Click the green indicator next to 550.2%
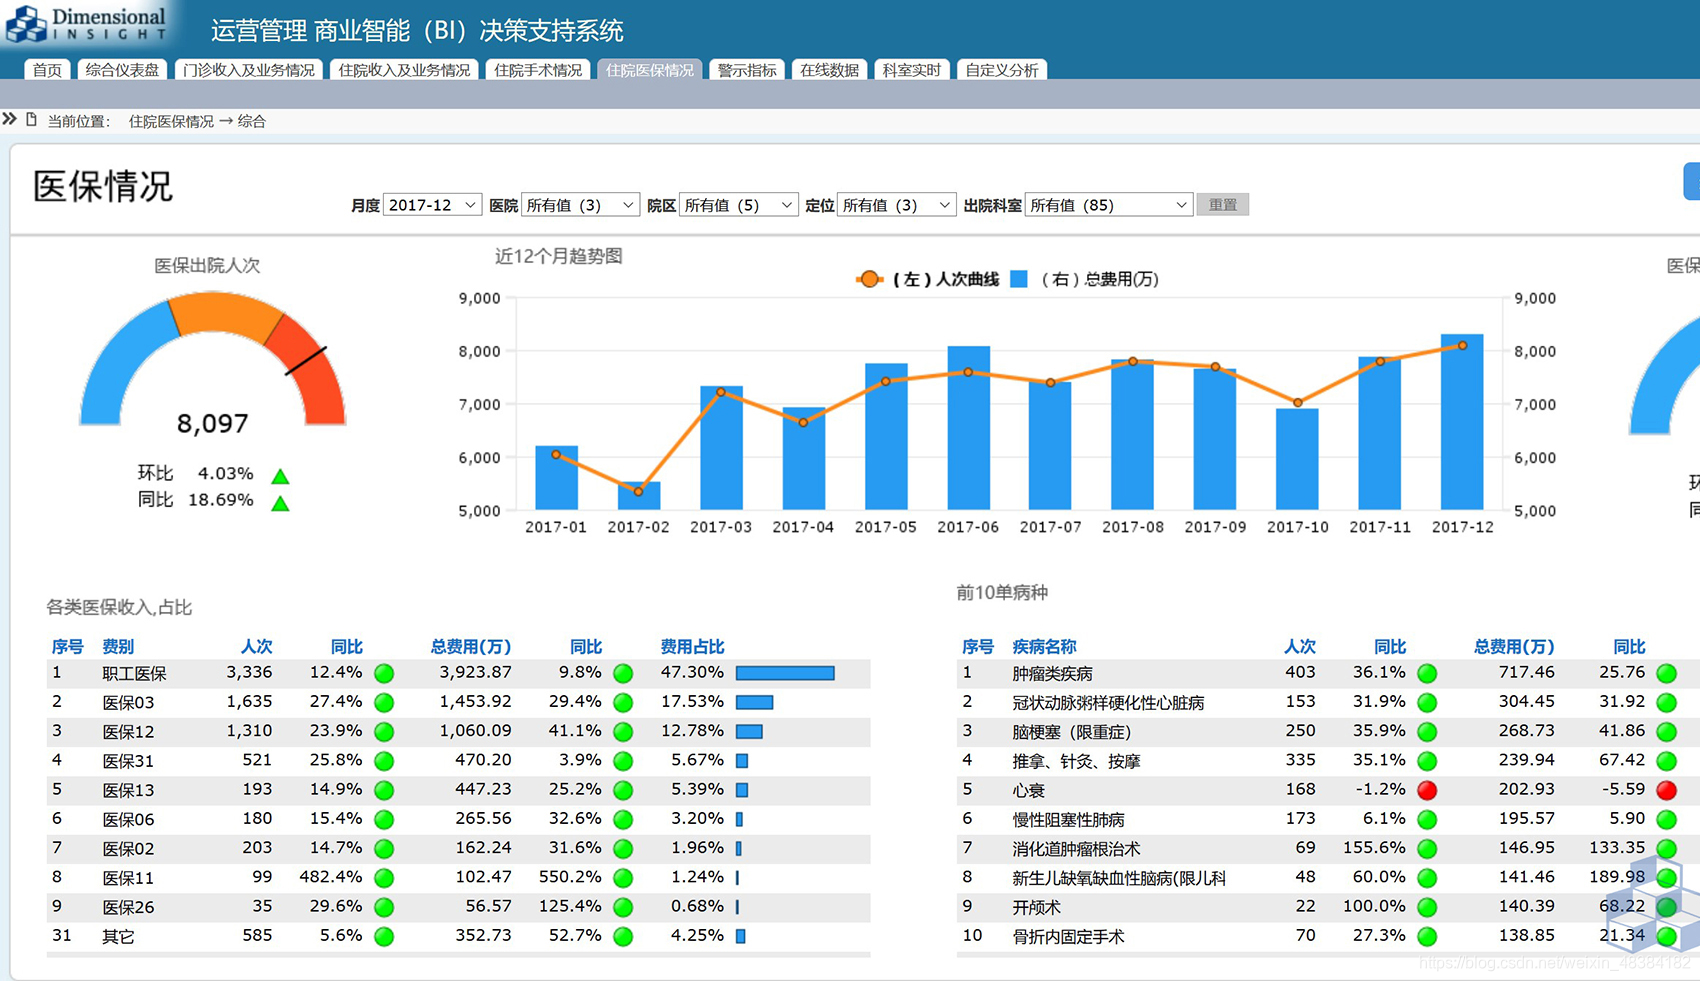This screenshot has height=981, width=1700. 623,878
